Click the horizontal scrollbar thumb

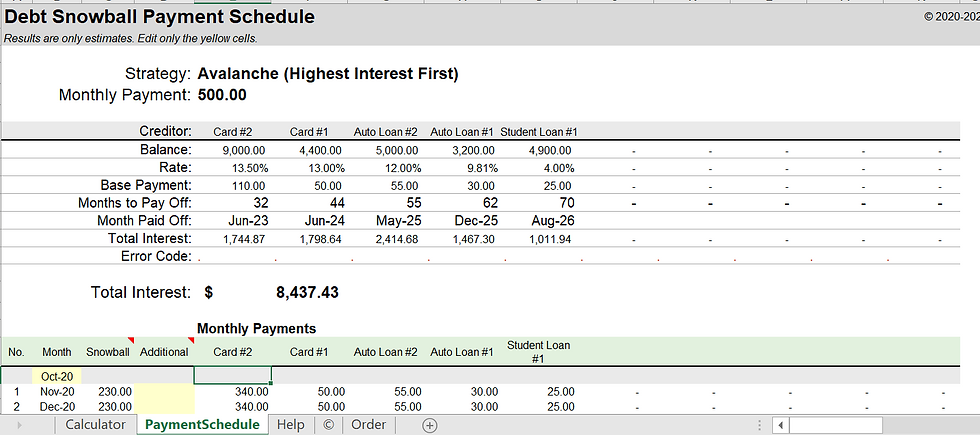836,426
